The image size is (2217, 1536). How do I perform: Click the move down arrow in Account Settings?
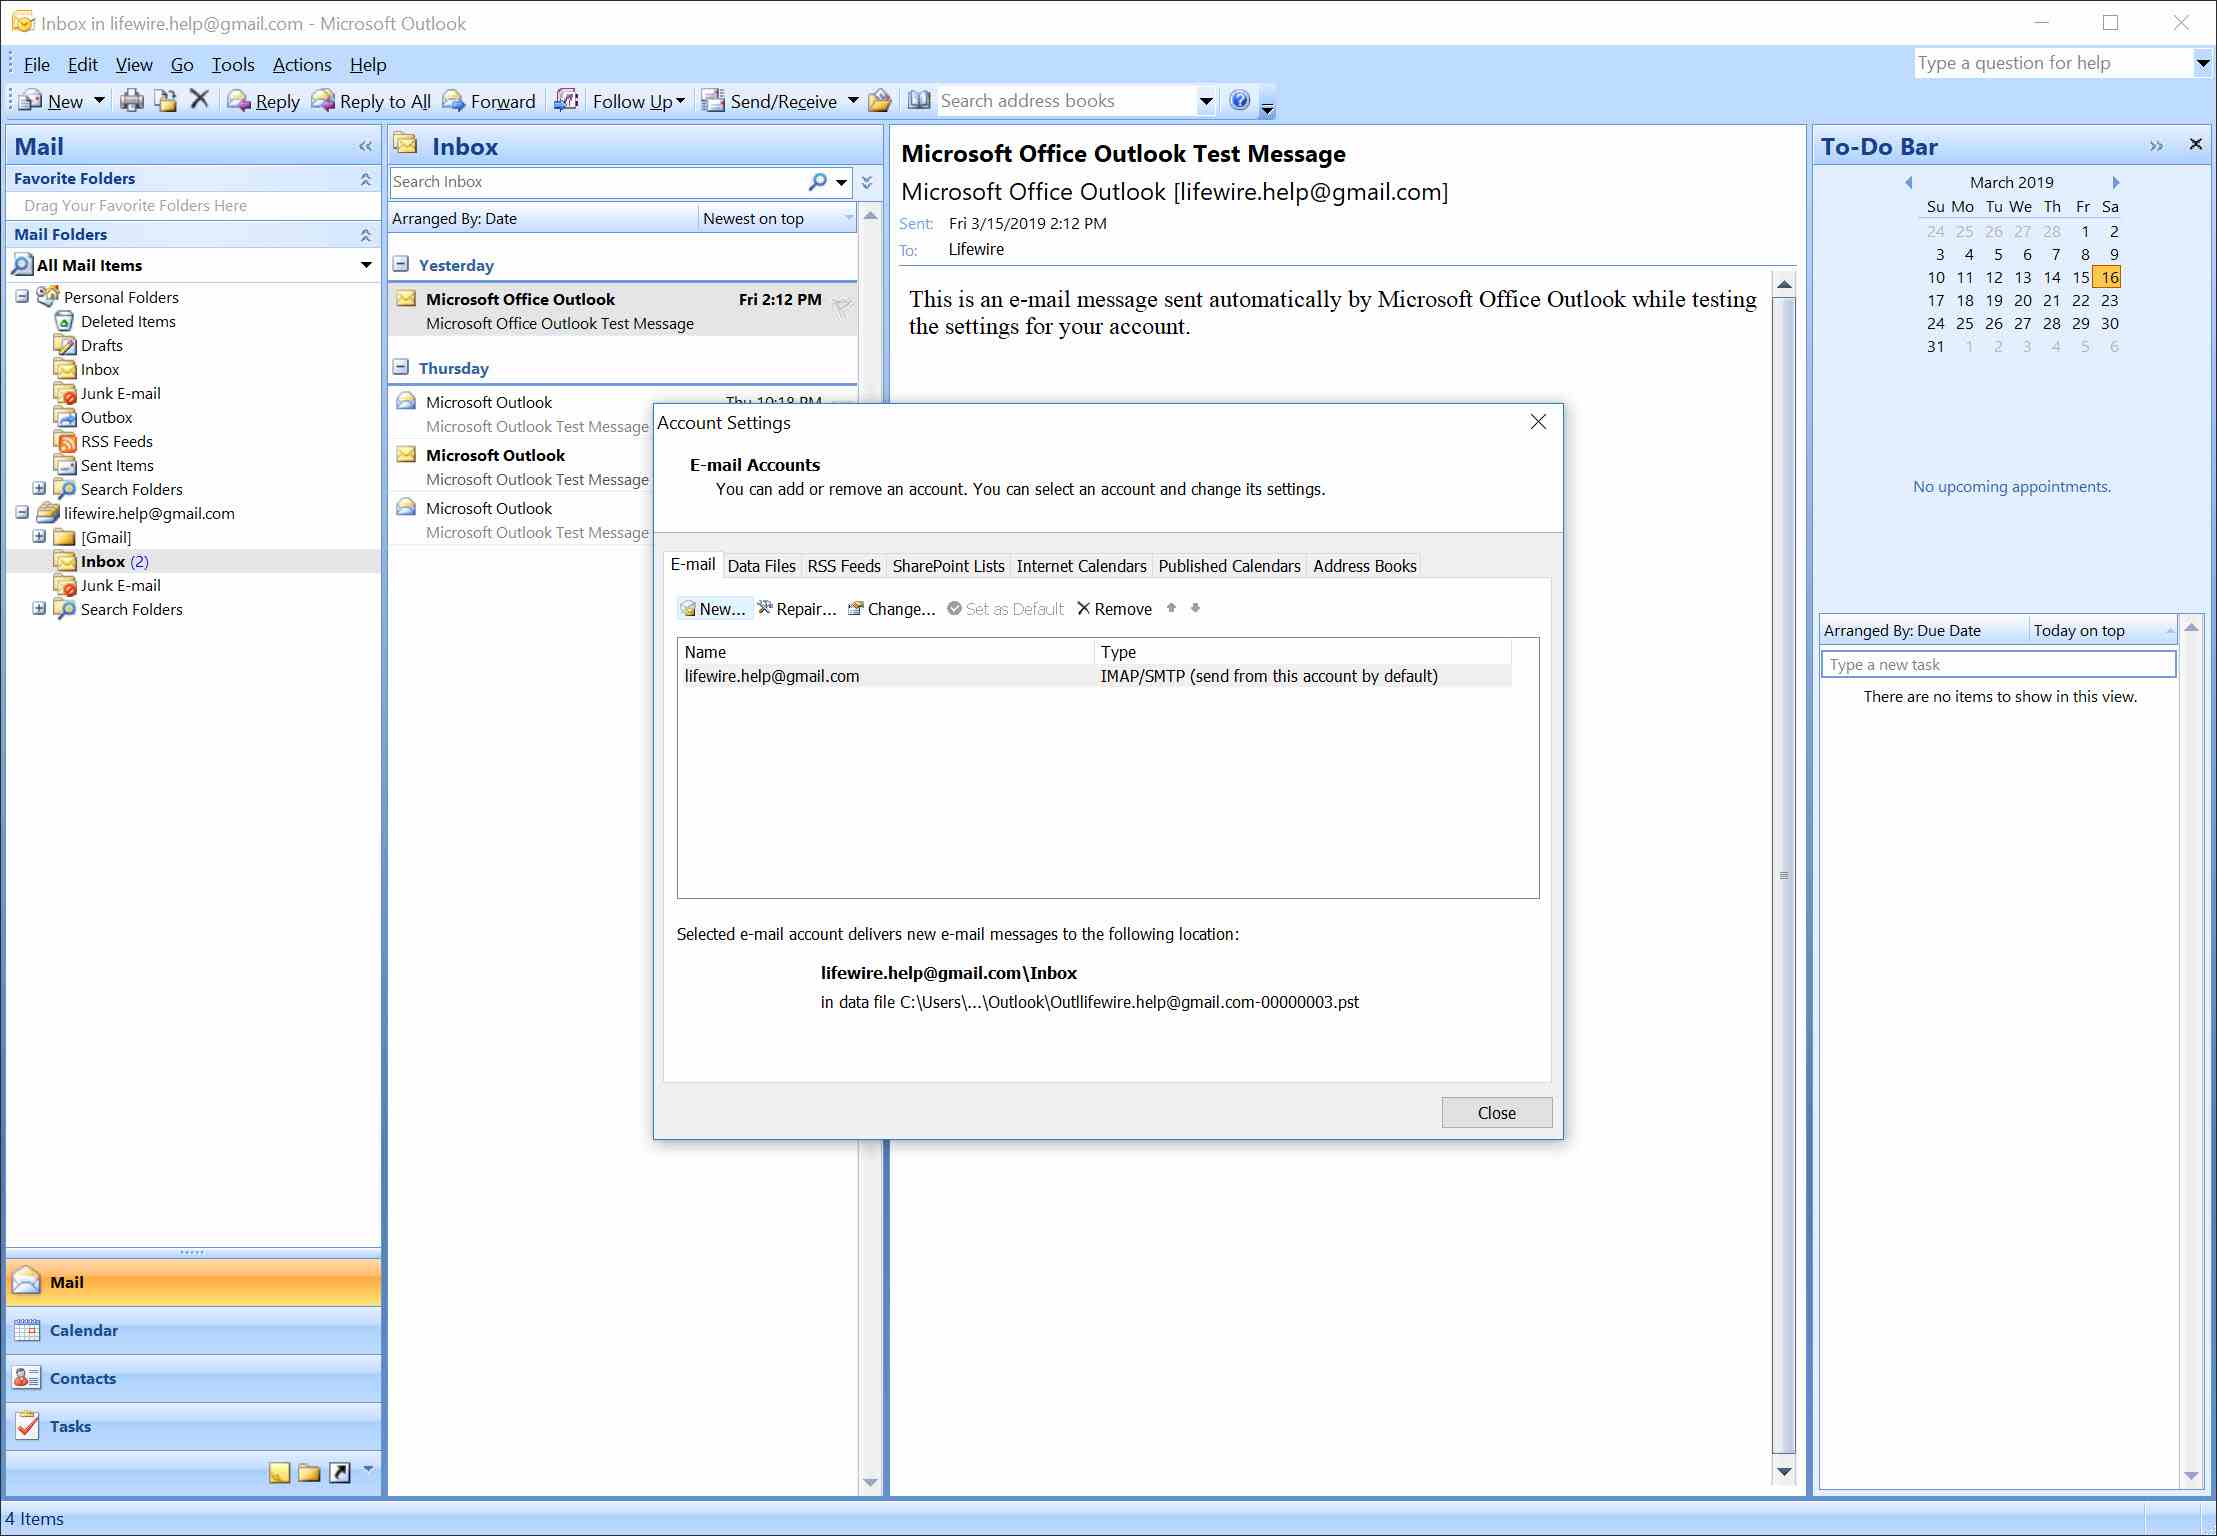click(1195, 608)
